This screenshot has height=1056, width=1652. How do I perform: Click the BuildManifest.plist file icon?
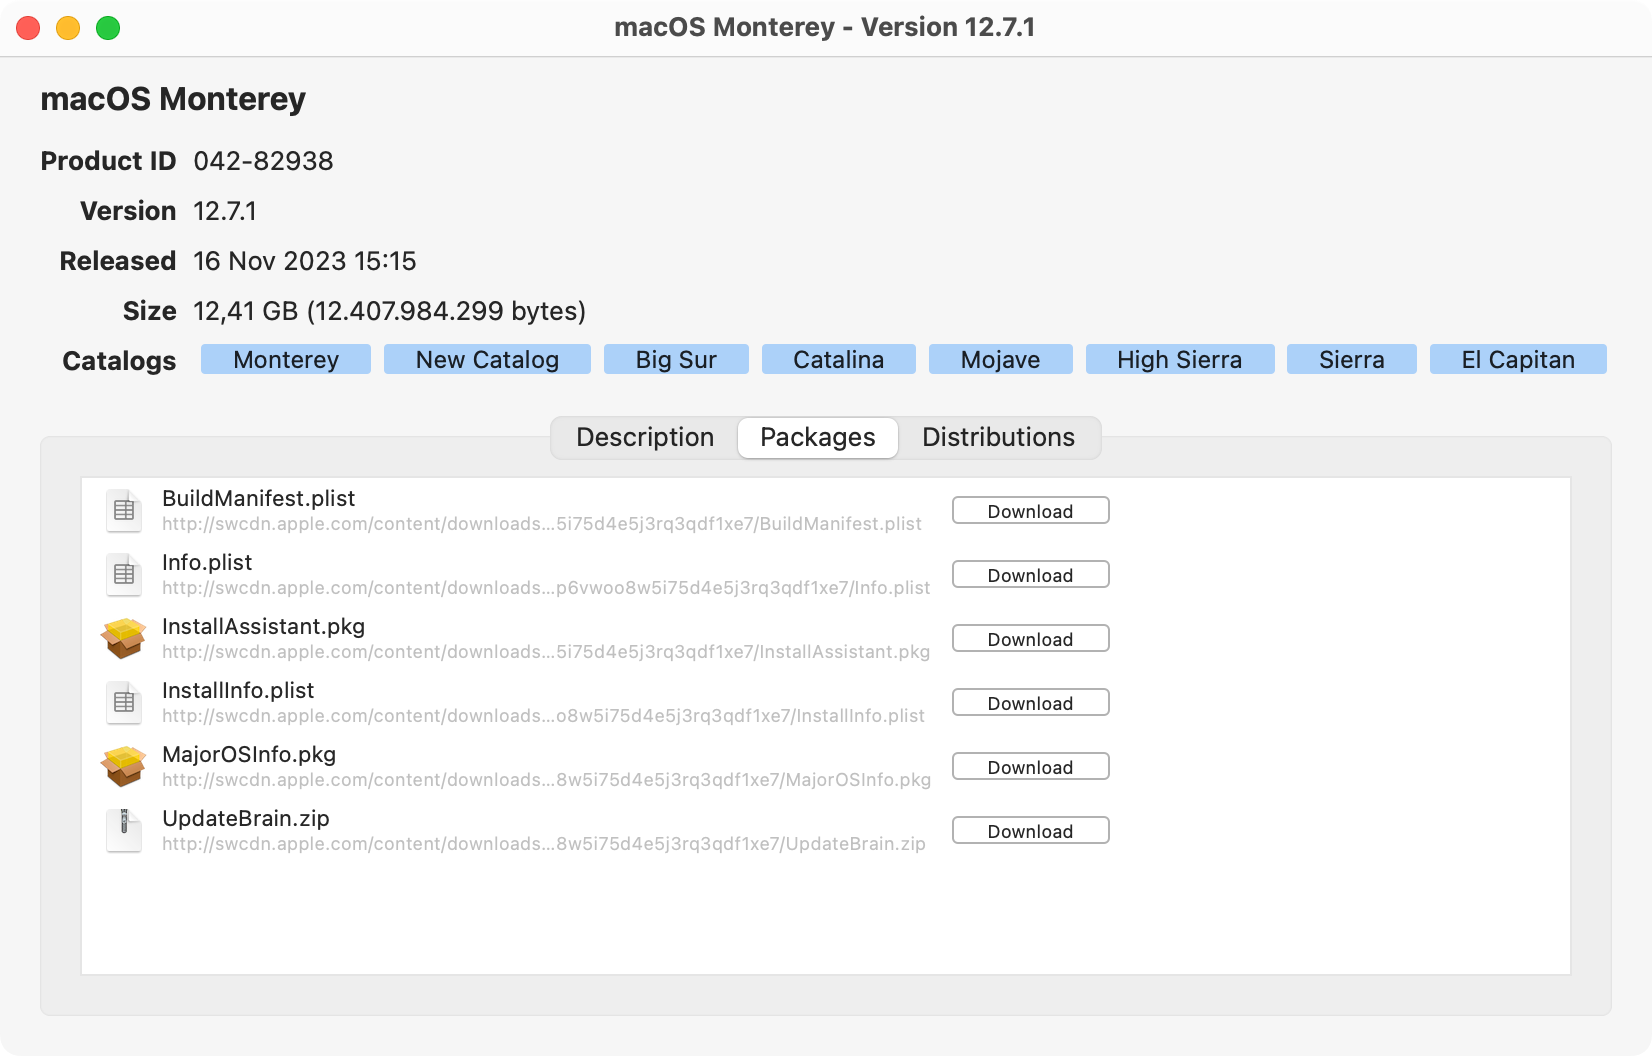point(124,510)
